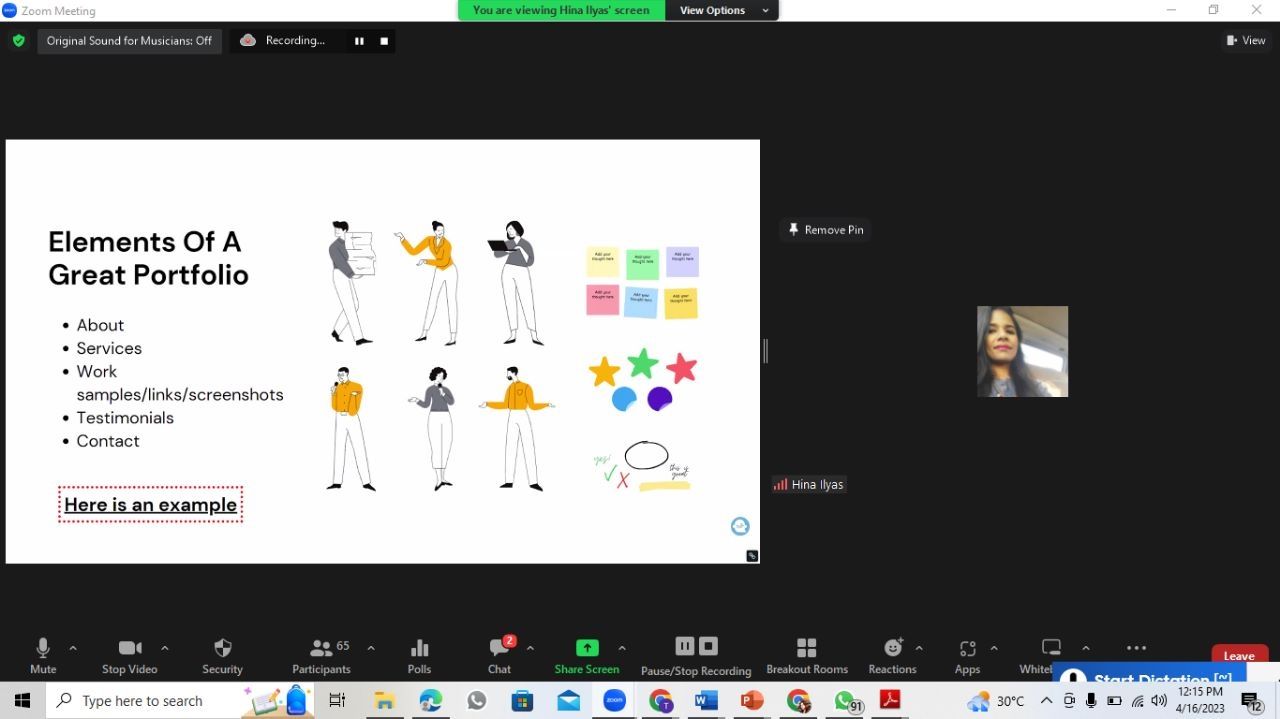The image size is (1280, 719).
Task: Open the Reactions smiley icon
Action: pyautogui.click(x=892, y=655)
